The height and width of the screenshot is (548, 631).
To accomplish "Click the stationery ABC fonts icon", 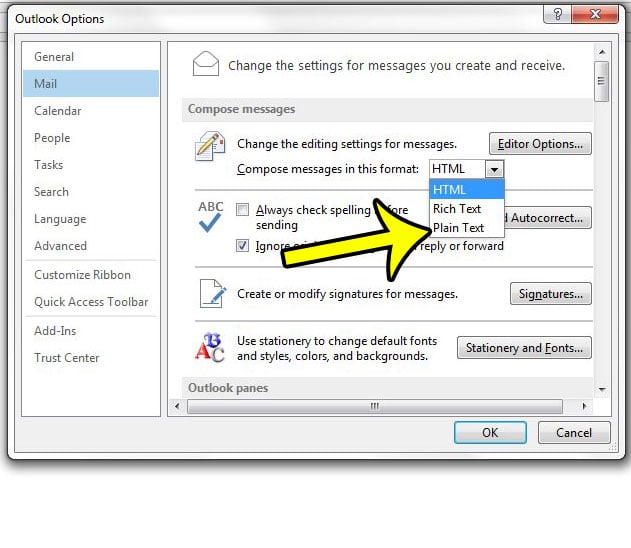I will tap(210, 347).
